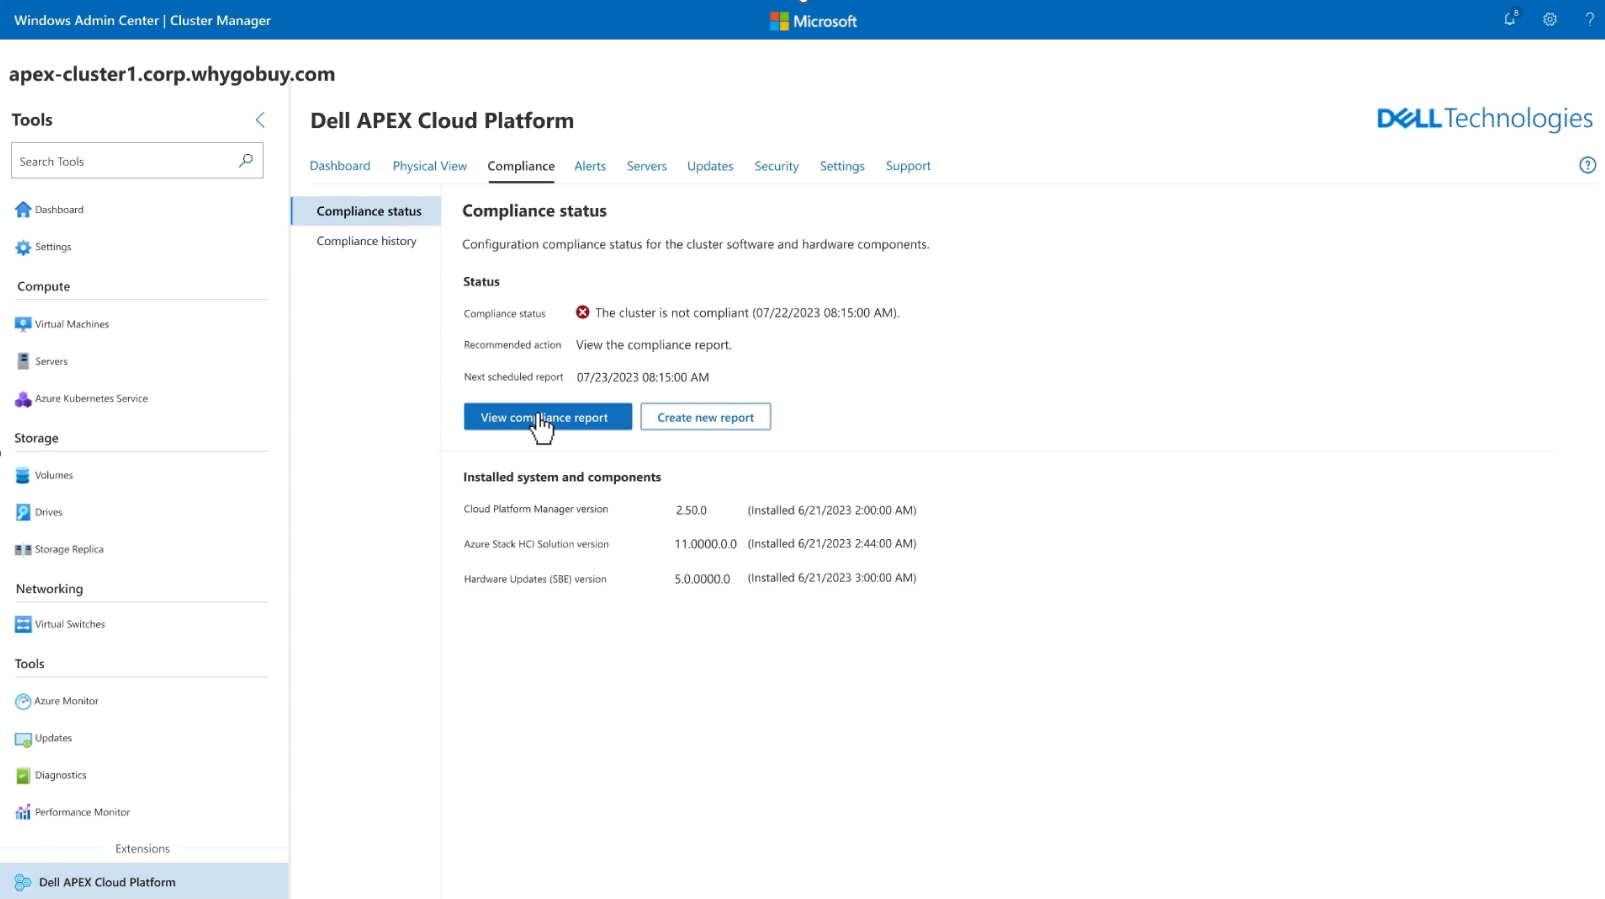The height and width of the screenshot is (899, 1605).
Task: Open Azure Monitor tool
Action: (66, 702)
